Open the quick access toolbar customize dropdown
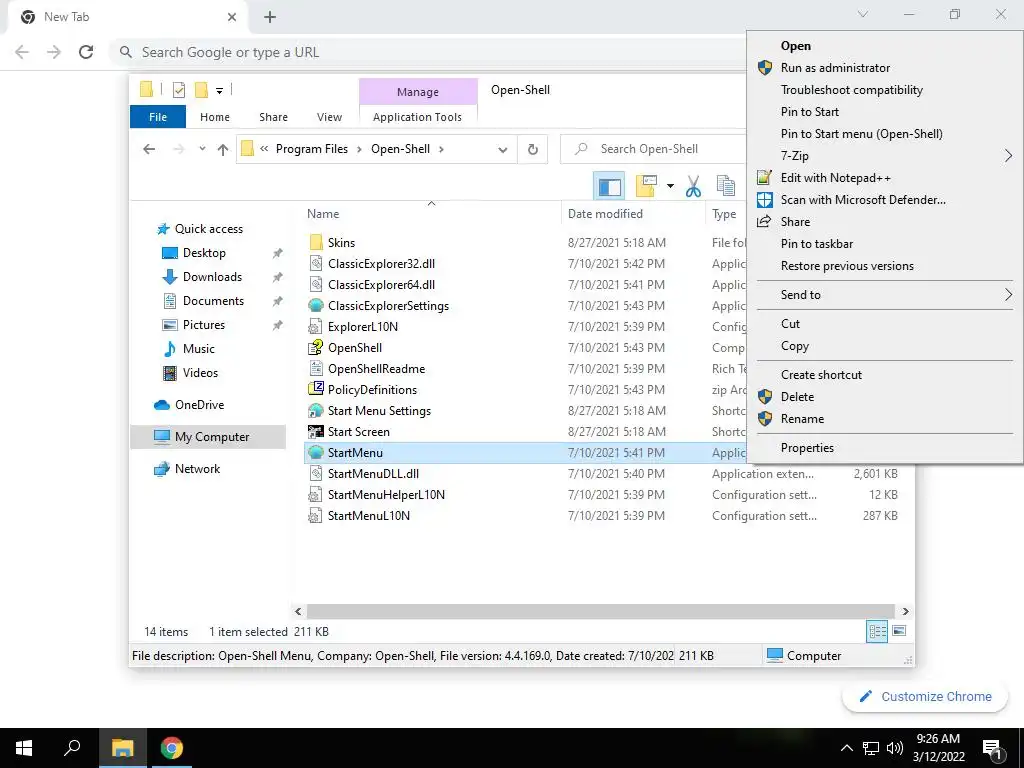This screenshot has height=768, width=1024. [219, 91]
